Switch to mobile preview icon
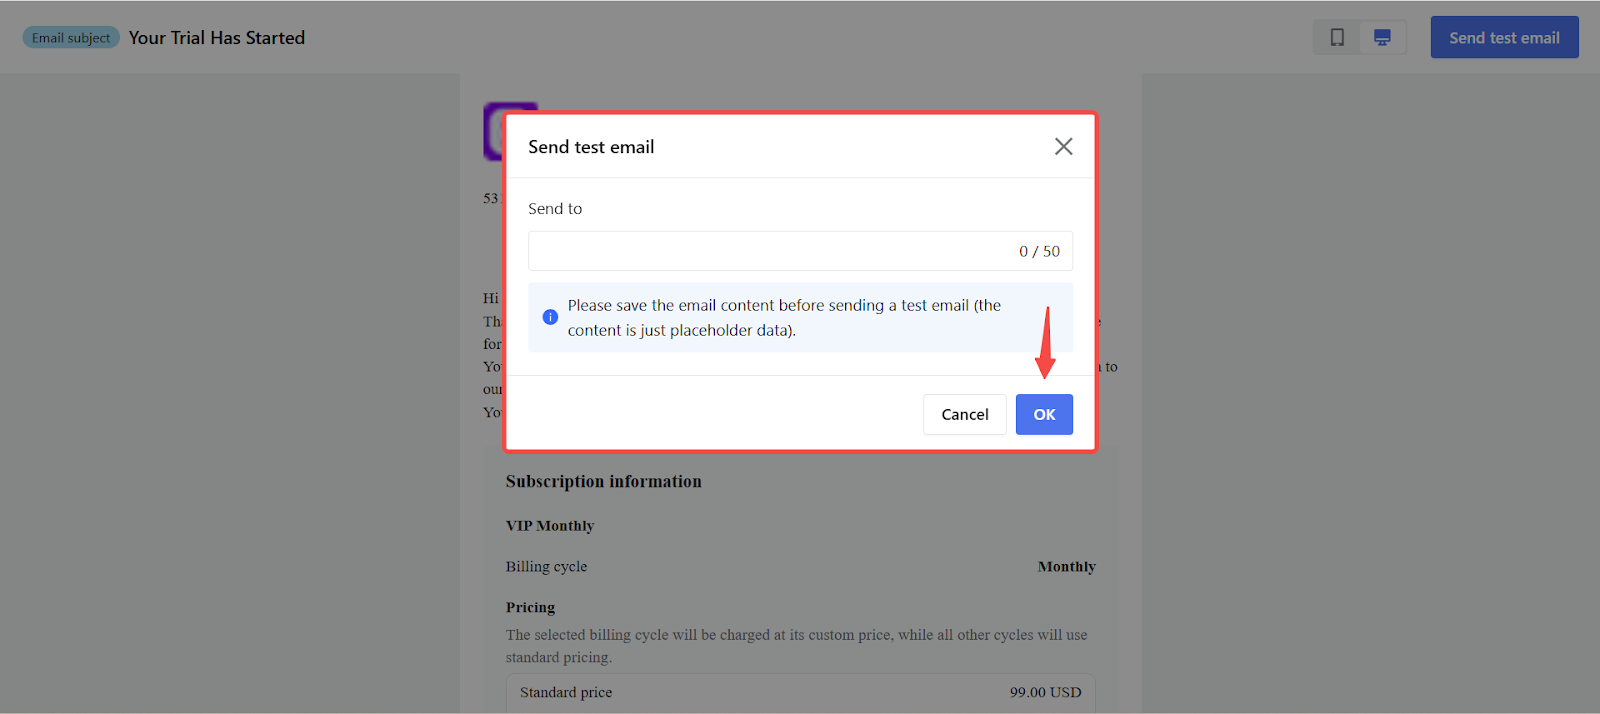 tap(1337, 38)
